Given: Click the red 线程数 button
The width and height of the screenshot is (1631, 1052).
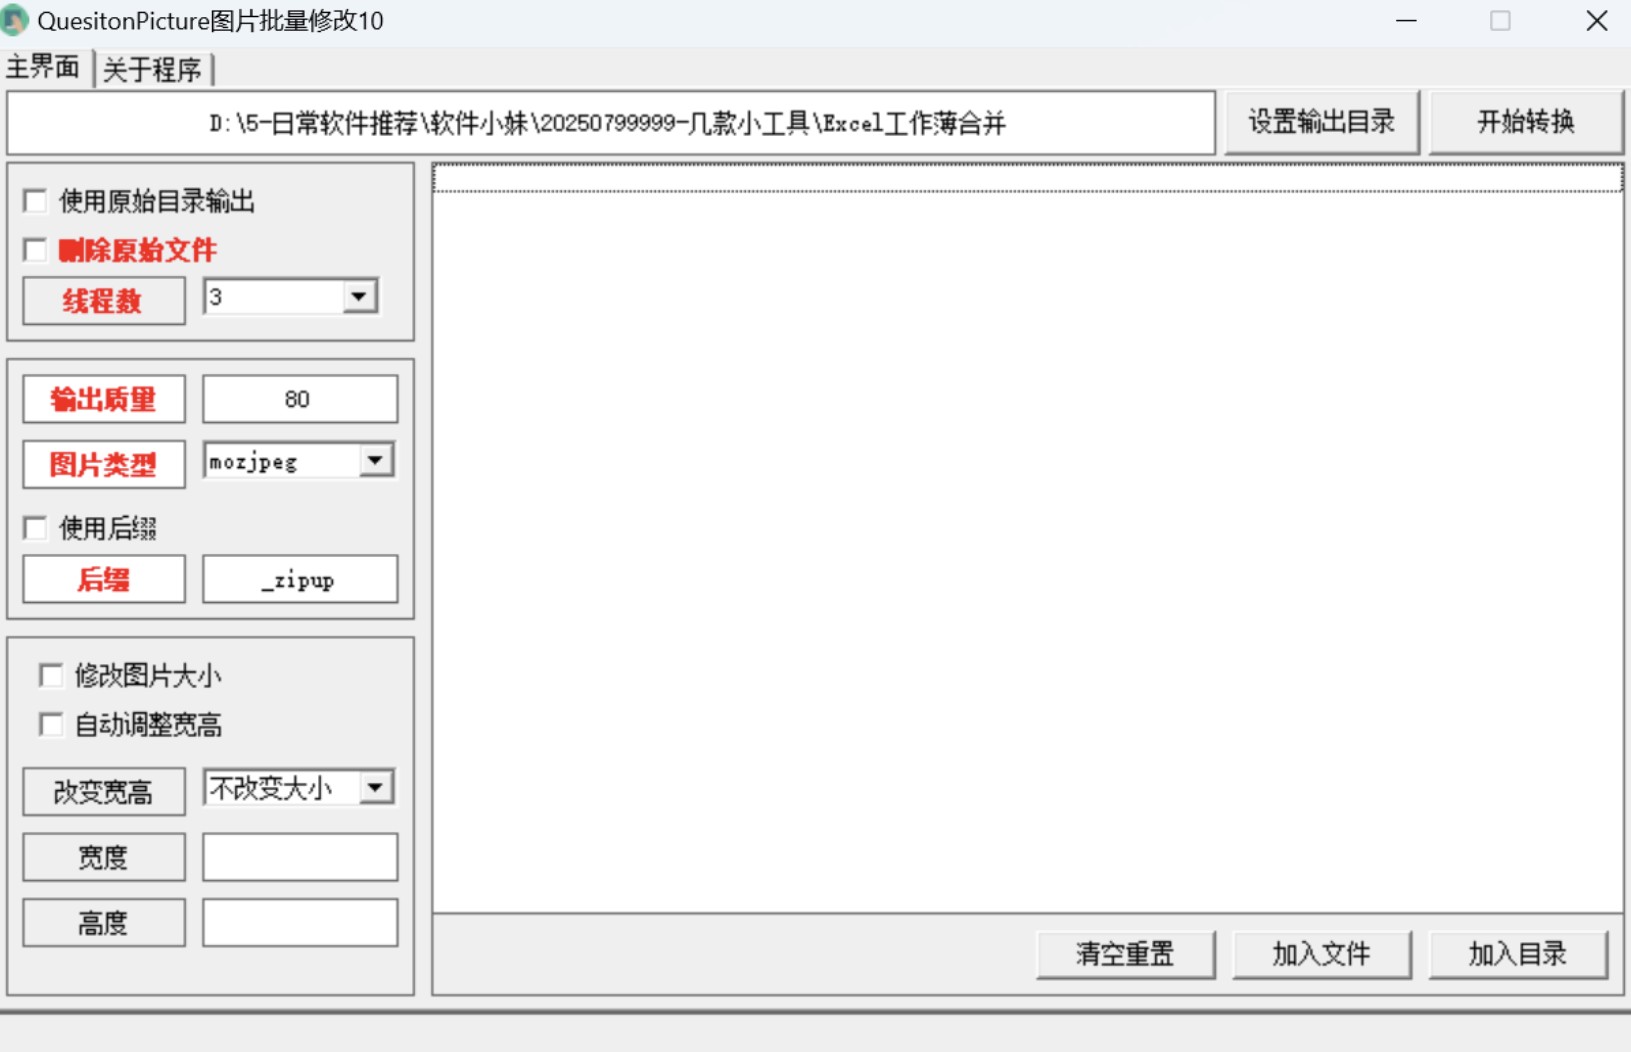Looking at the screenshot, I should pos(104,300).
